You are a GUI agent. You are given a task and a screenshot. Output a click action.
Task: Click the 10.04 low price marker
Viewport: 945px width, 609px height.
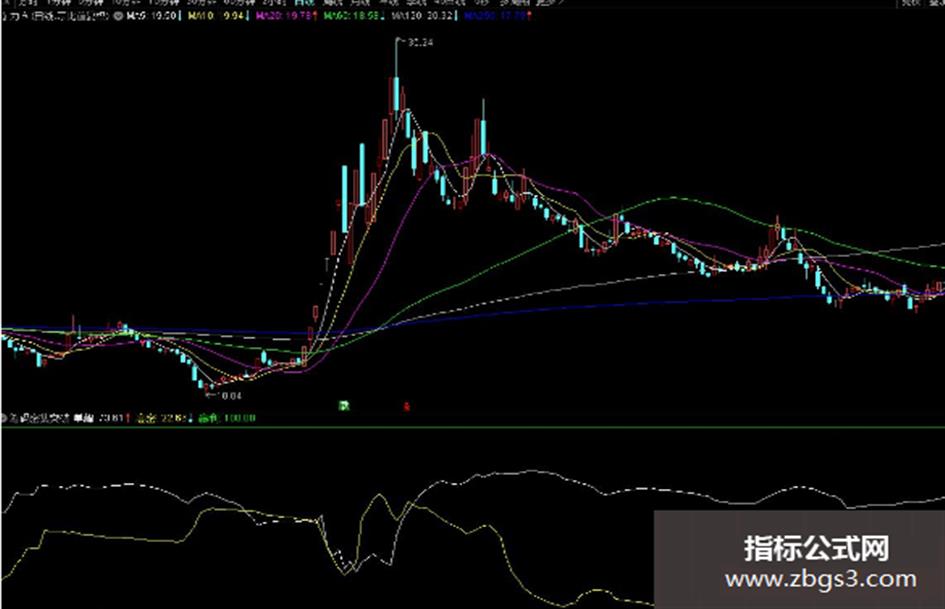tap(231, 396)
